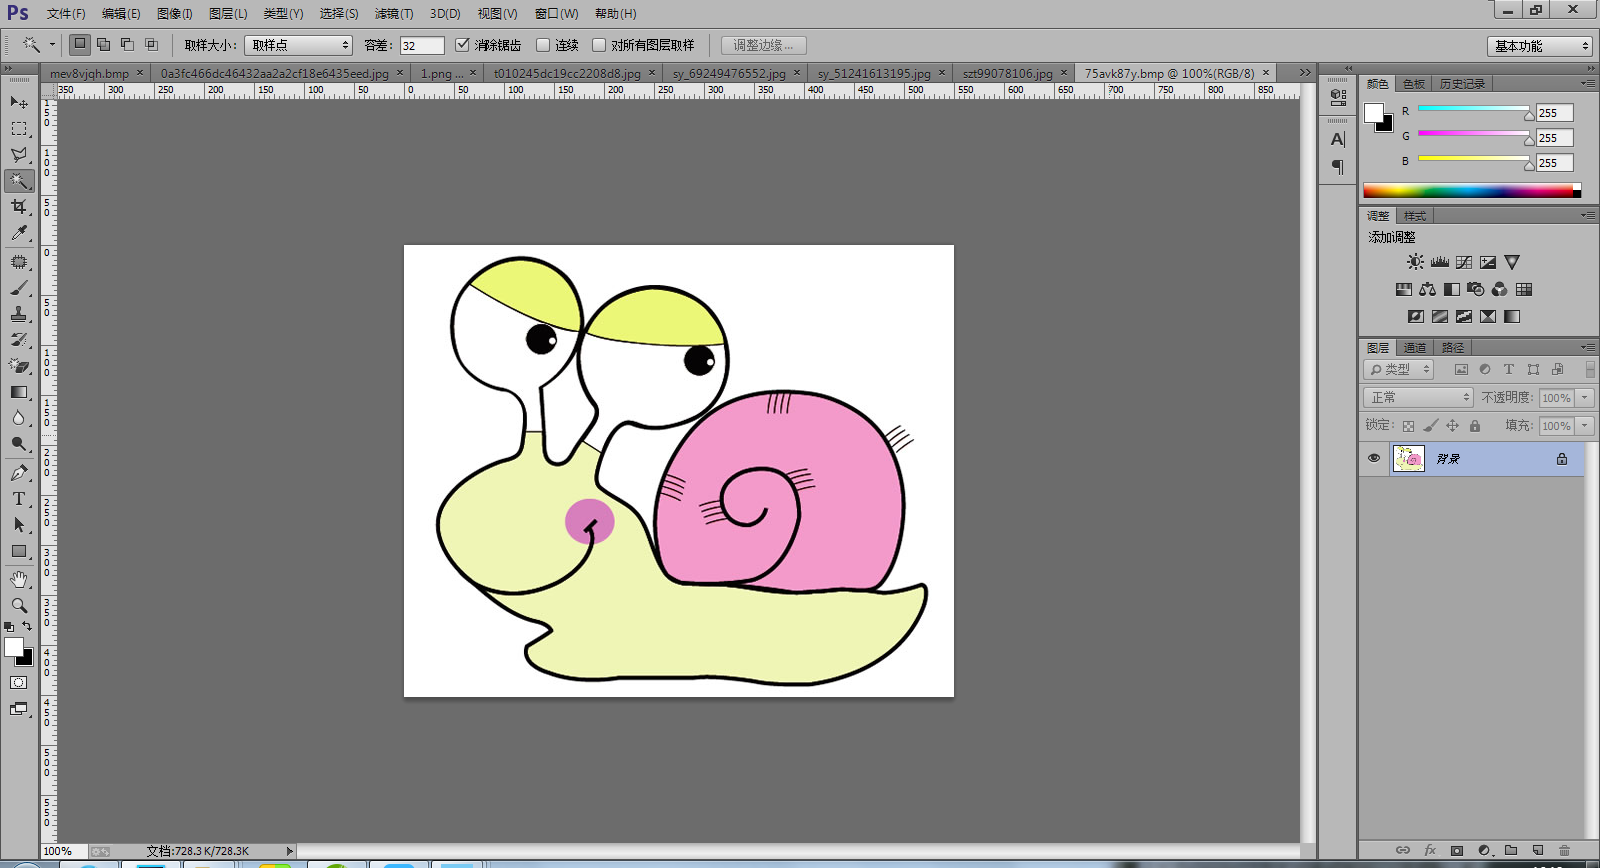This screenshot has width=1600, height=868.
Task: Select the Polygonal Lasso tool
Action: pyautogui.click(x=19, y=155)
